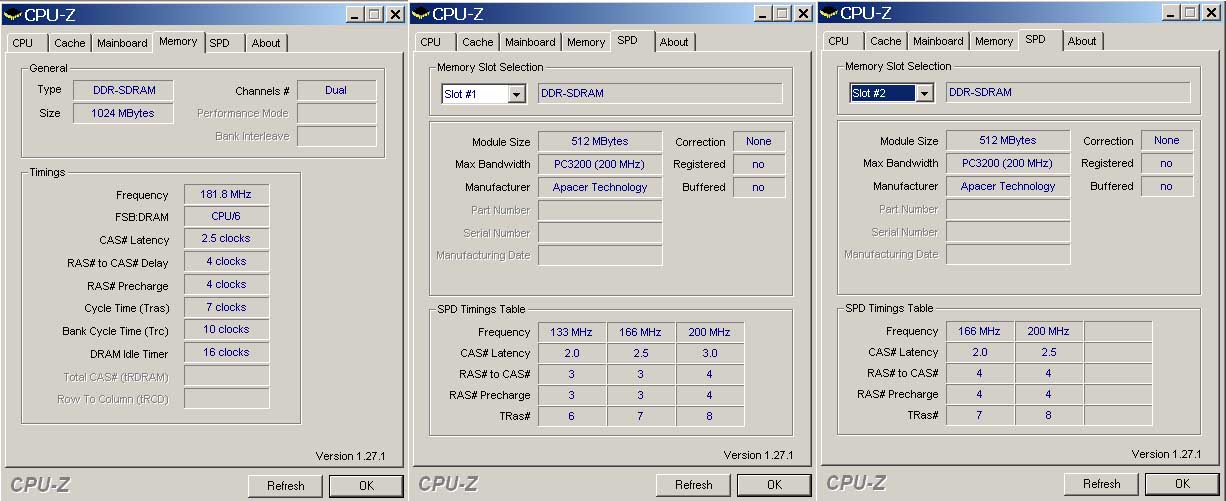Close the left CPU-Z Memory window
This screenshot has width=1226, height=501.
click(395, 15)
